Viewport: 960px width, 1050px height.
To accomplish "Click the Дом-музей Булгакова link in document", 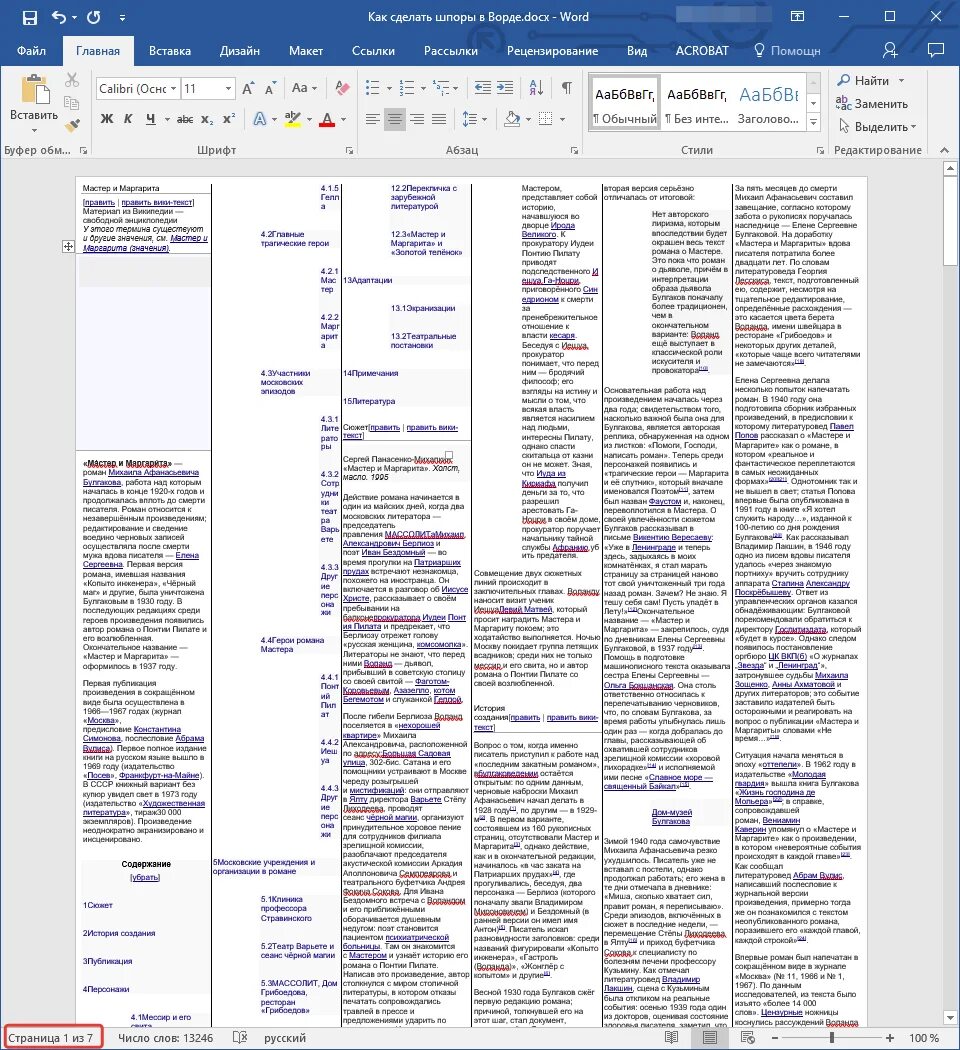I will [x=670, y=816].
